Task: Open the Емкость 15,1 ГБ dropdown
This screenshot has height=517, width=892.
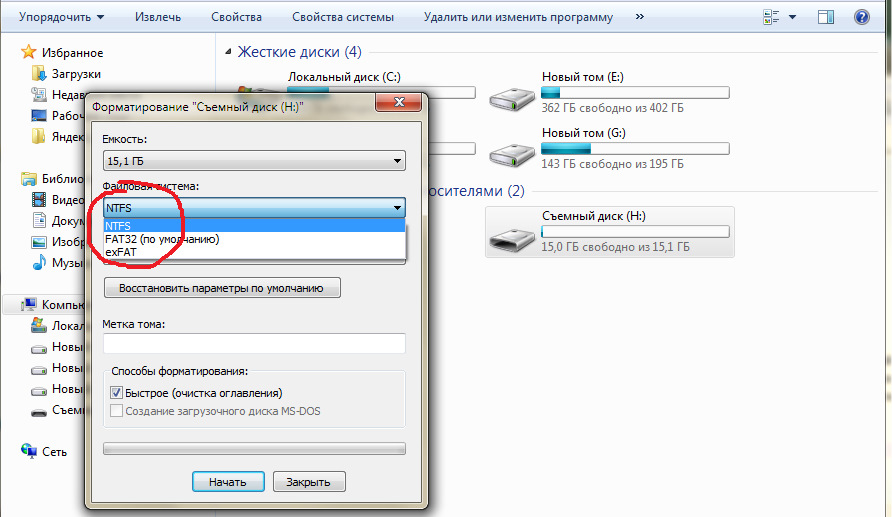Action: coord(254,161)
